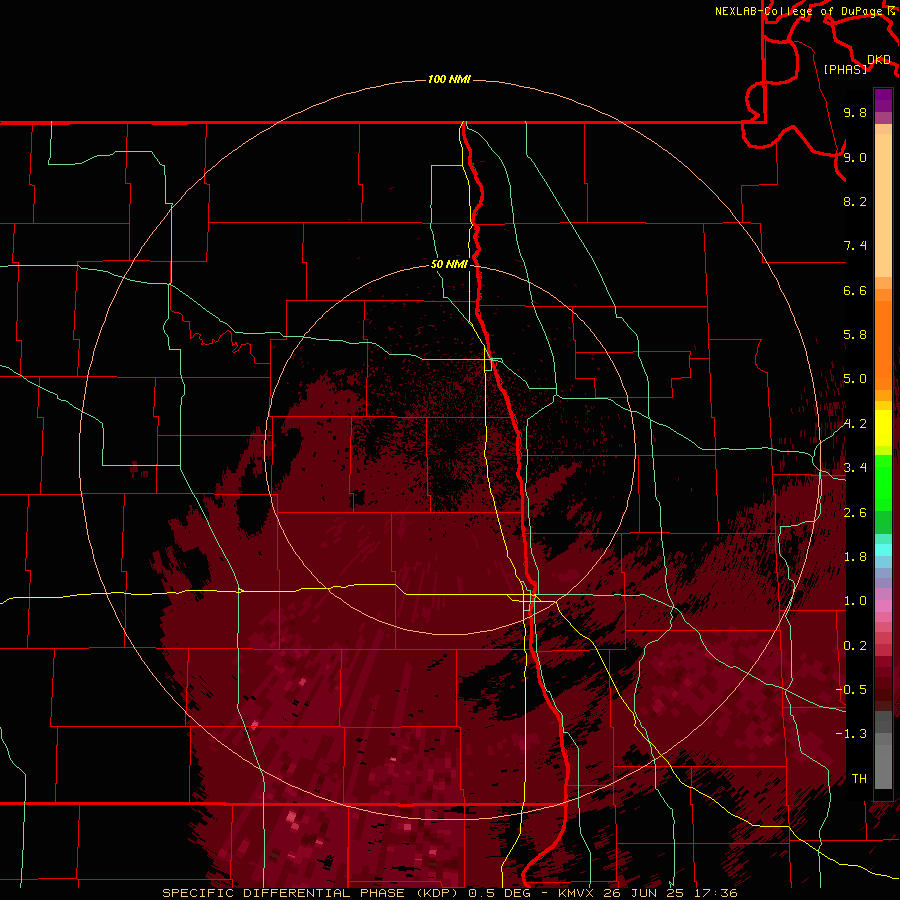This screenshot has width=900, height=900.
Task: Click the DKD label above the legend
Action: point(879,60)
